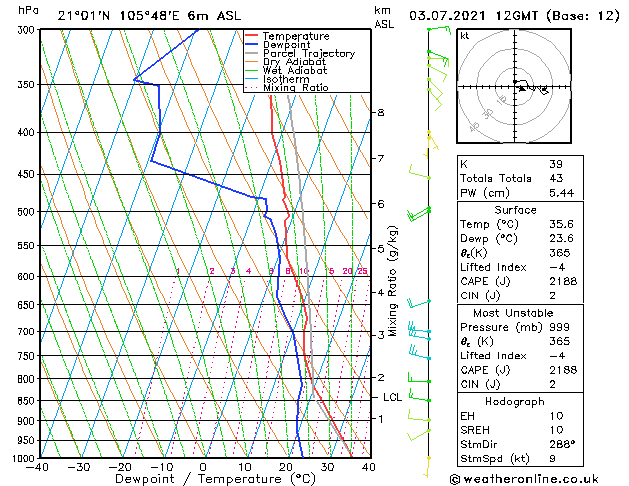Click the Totals Totals value 43

[556, 178]
